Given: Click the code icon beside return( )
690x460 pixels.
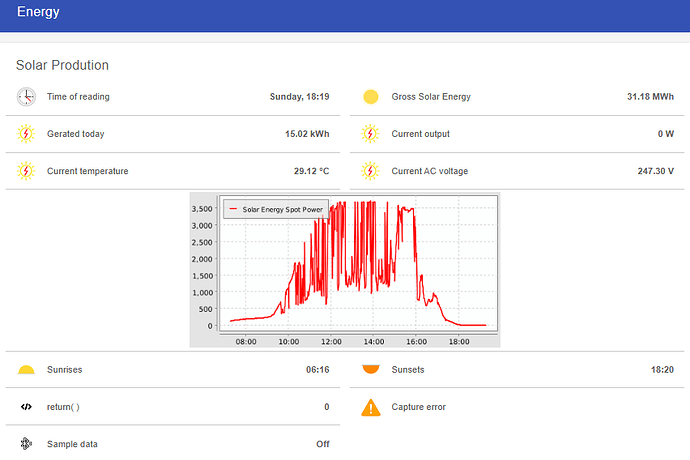Looking at the screenshot, I should coord(26,407).
